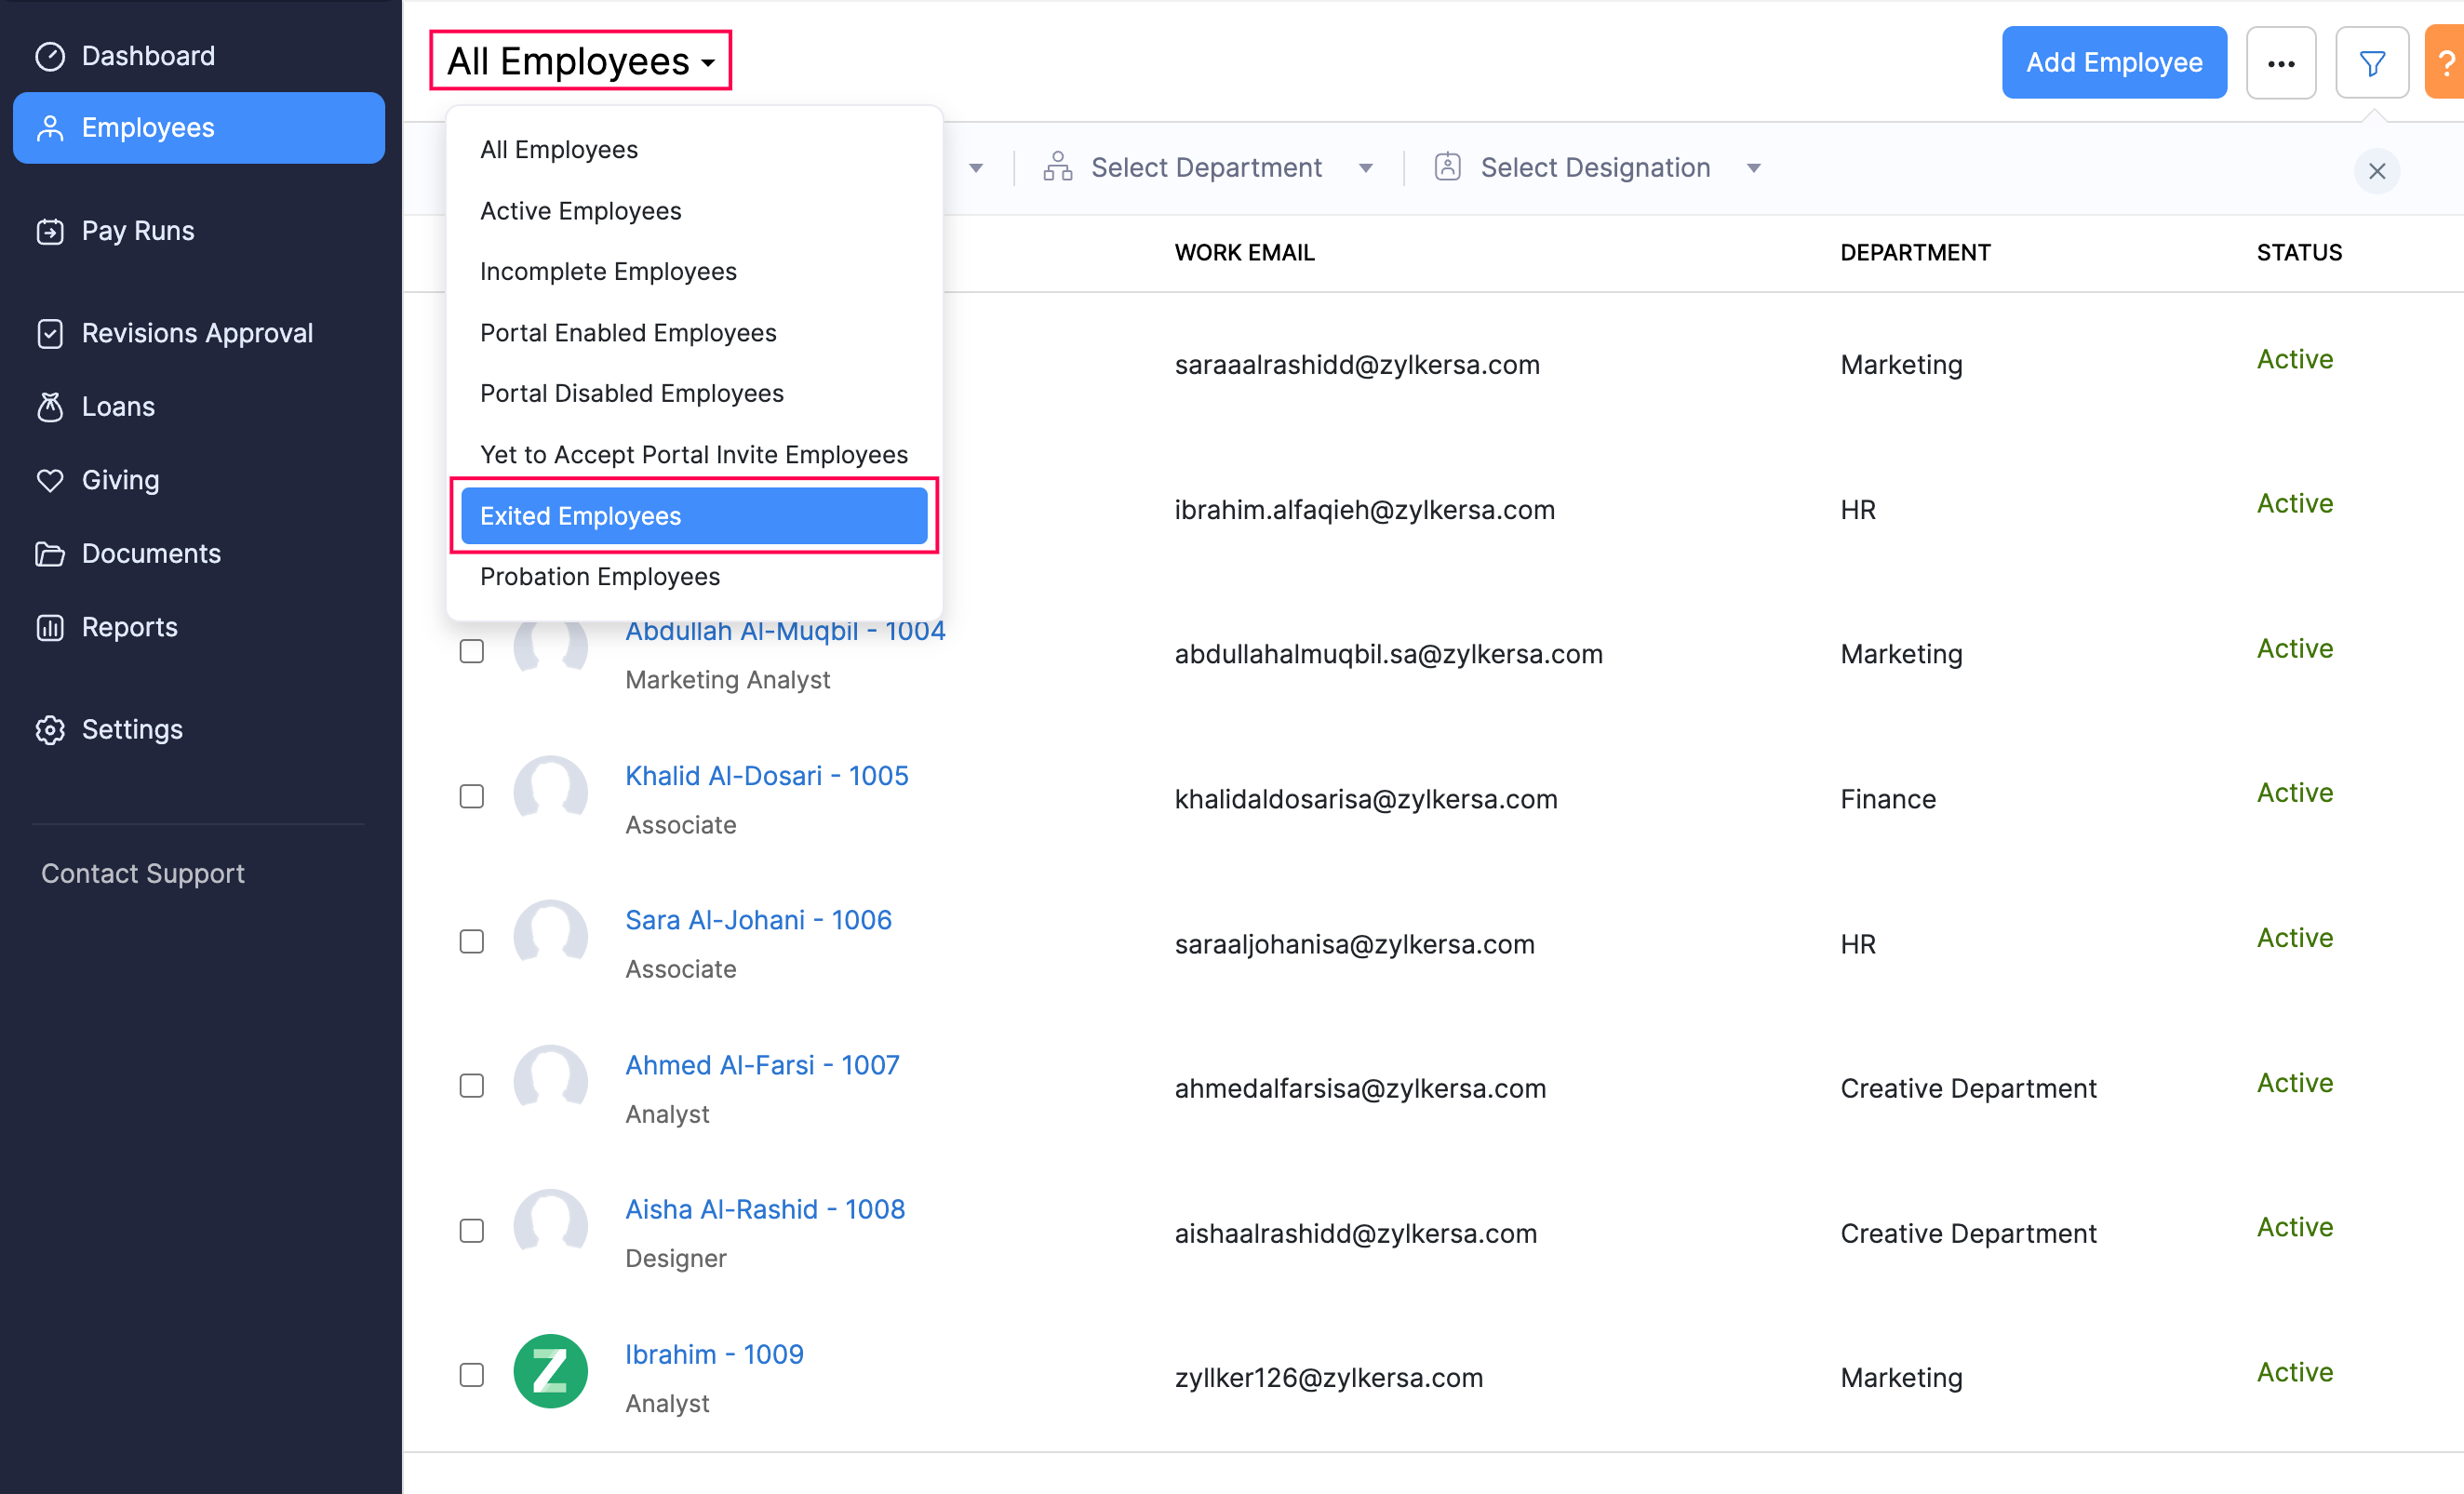Select Probation Employees from the menu
The image size is (2464, 1494).
point(599,576)
